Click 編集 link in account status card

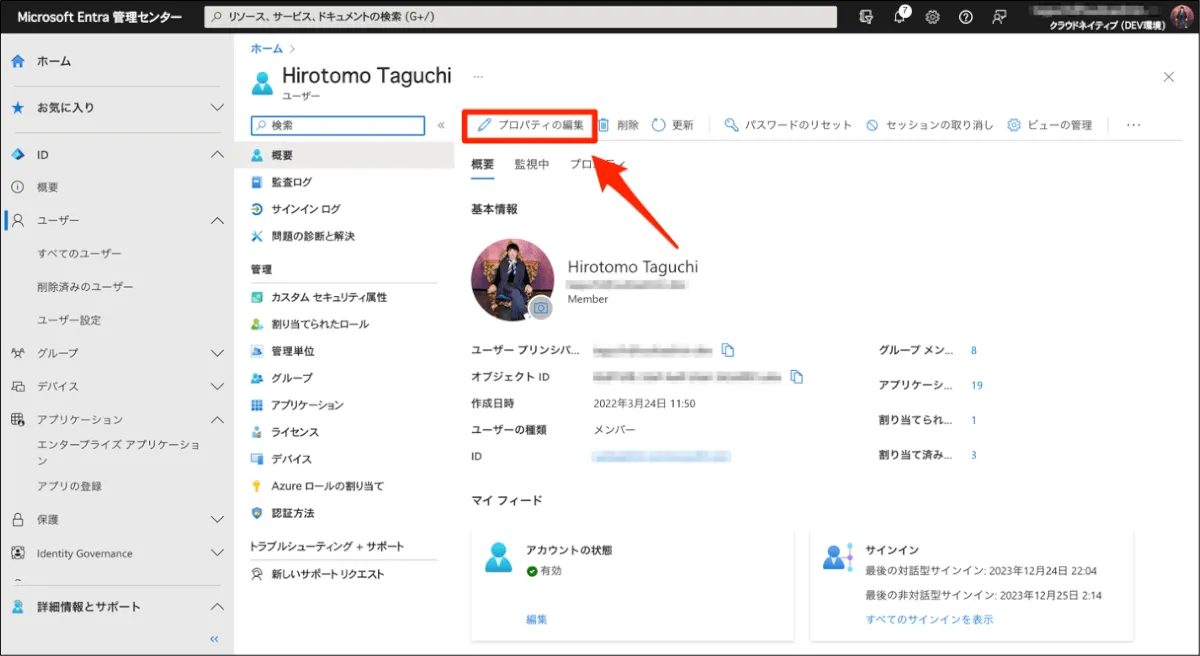point(537,619)
